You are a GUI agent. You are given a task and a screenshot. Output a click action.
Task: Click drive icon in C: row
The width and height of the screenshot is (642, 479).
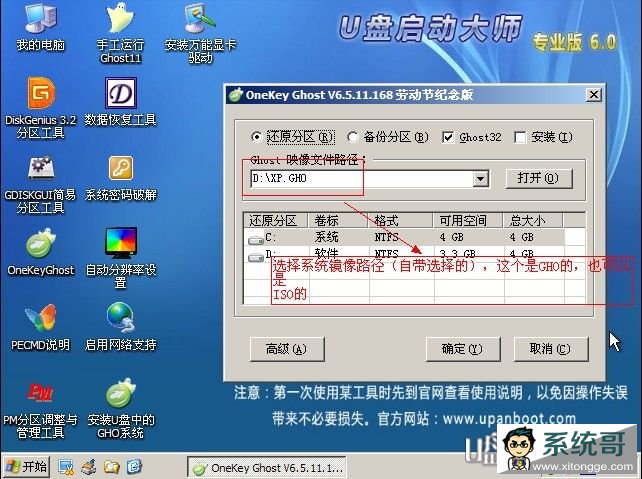pyautogui.click(x=255, y=240)
